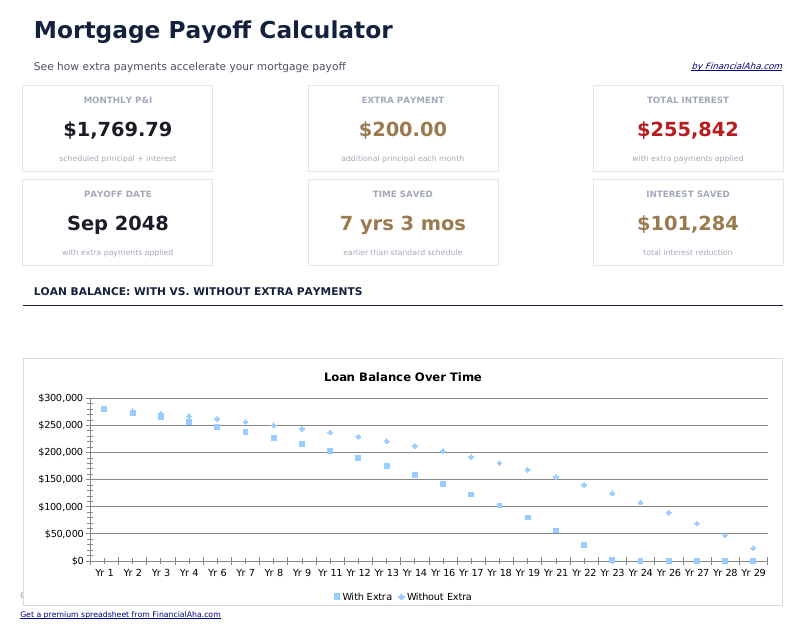The image size is (804, 639).
Task: Select the Interest Saved card
Action: (688, 222)
